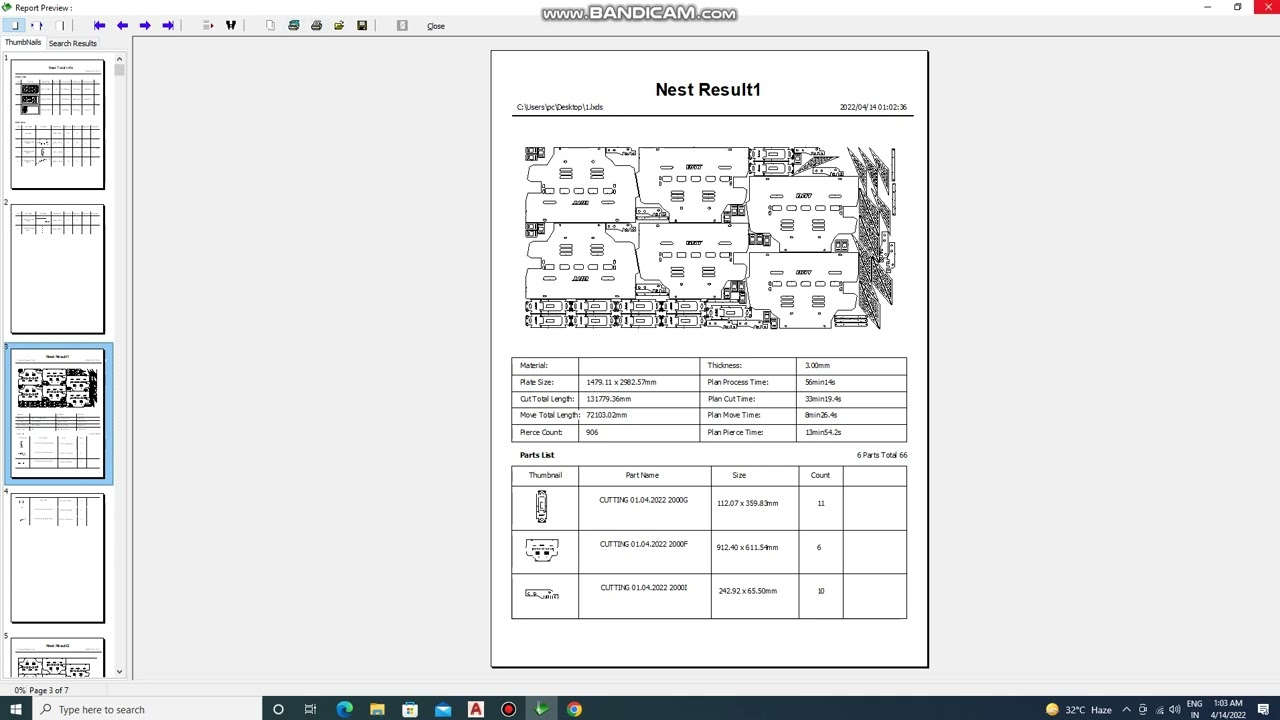Viewport: 1280px width, 720px height.
Task: Click the size 912.40 x 611.54mm cell
Action: (747, 547)
